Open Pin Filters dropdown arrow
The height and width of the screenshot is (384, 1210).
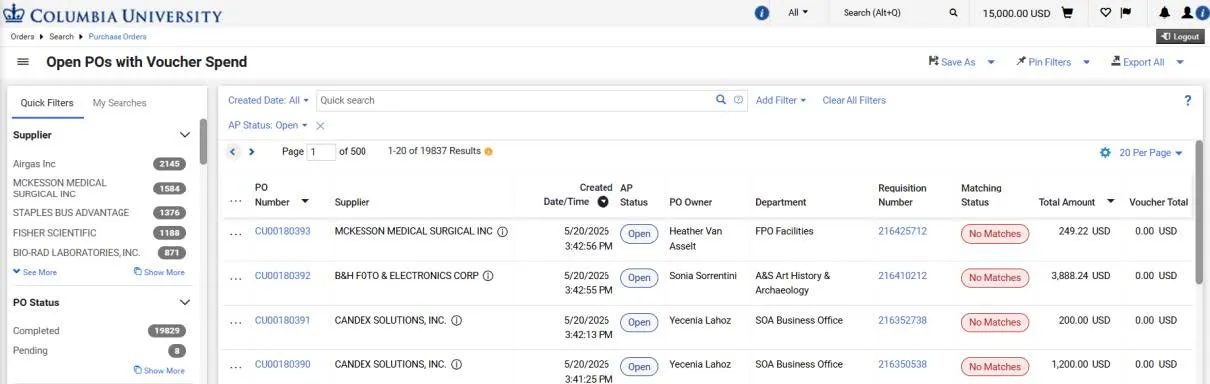[x=1087, y=62]
